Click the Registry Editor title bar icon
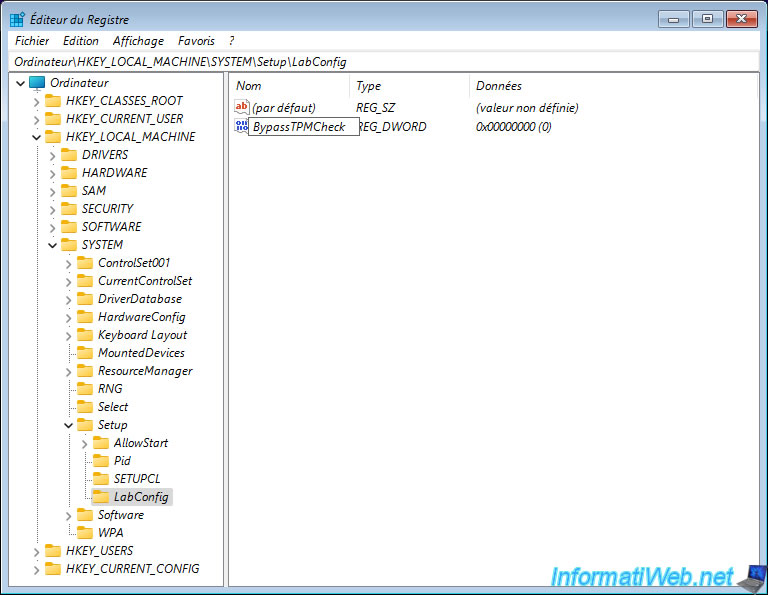768x595 pixels. (x=17, y=19)
